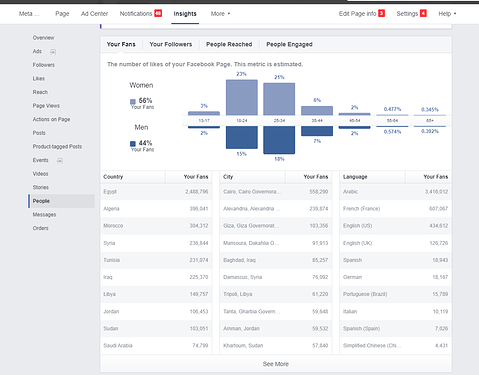Click the Notifications red badge counter
Viewport: 479px width, 375px height.
[x=158, y=13]
